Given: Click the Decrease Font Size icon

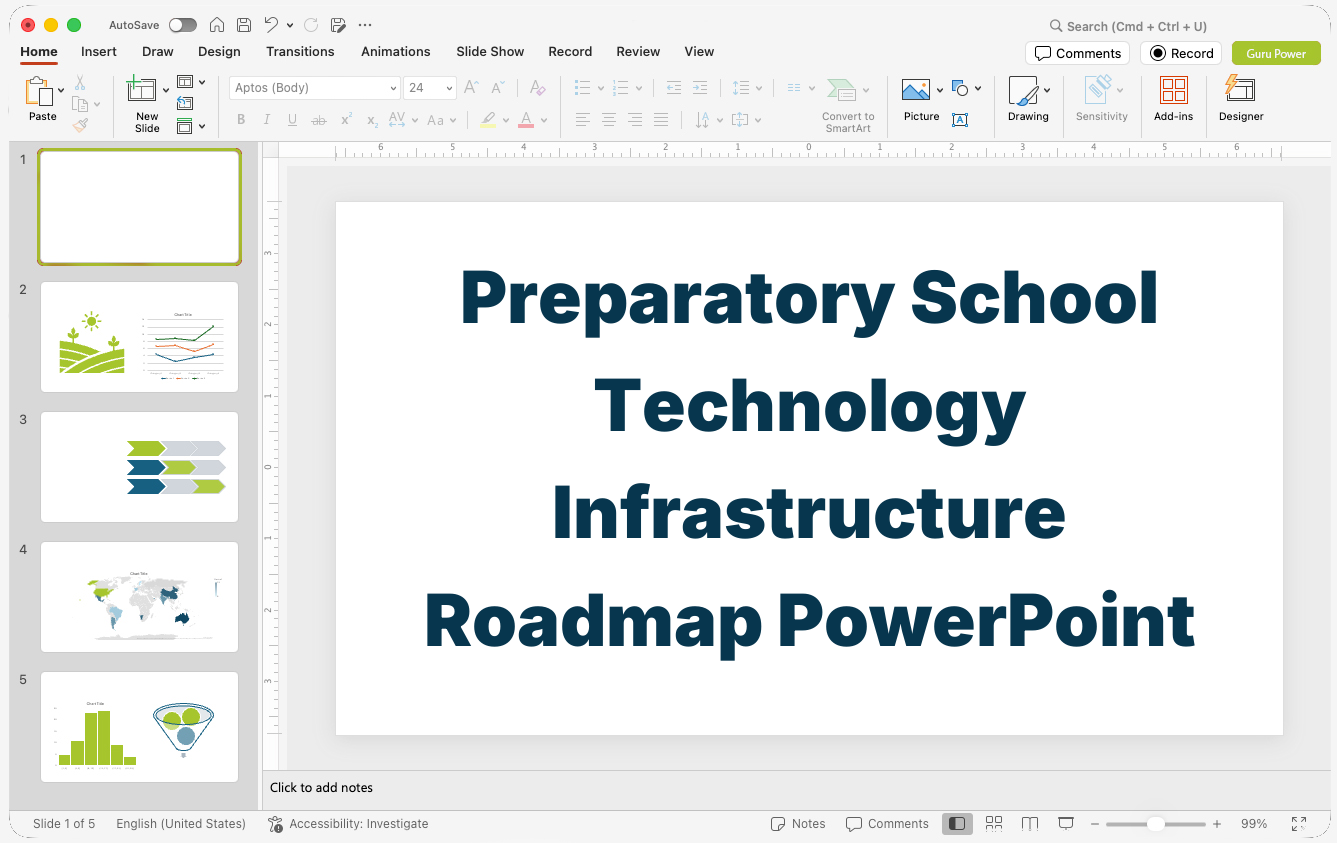Looking at the screenshot, I should [x=497, y=88].
